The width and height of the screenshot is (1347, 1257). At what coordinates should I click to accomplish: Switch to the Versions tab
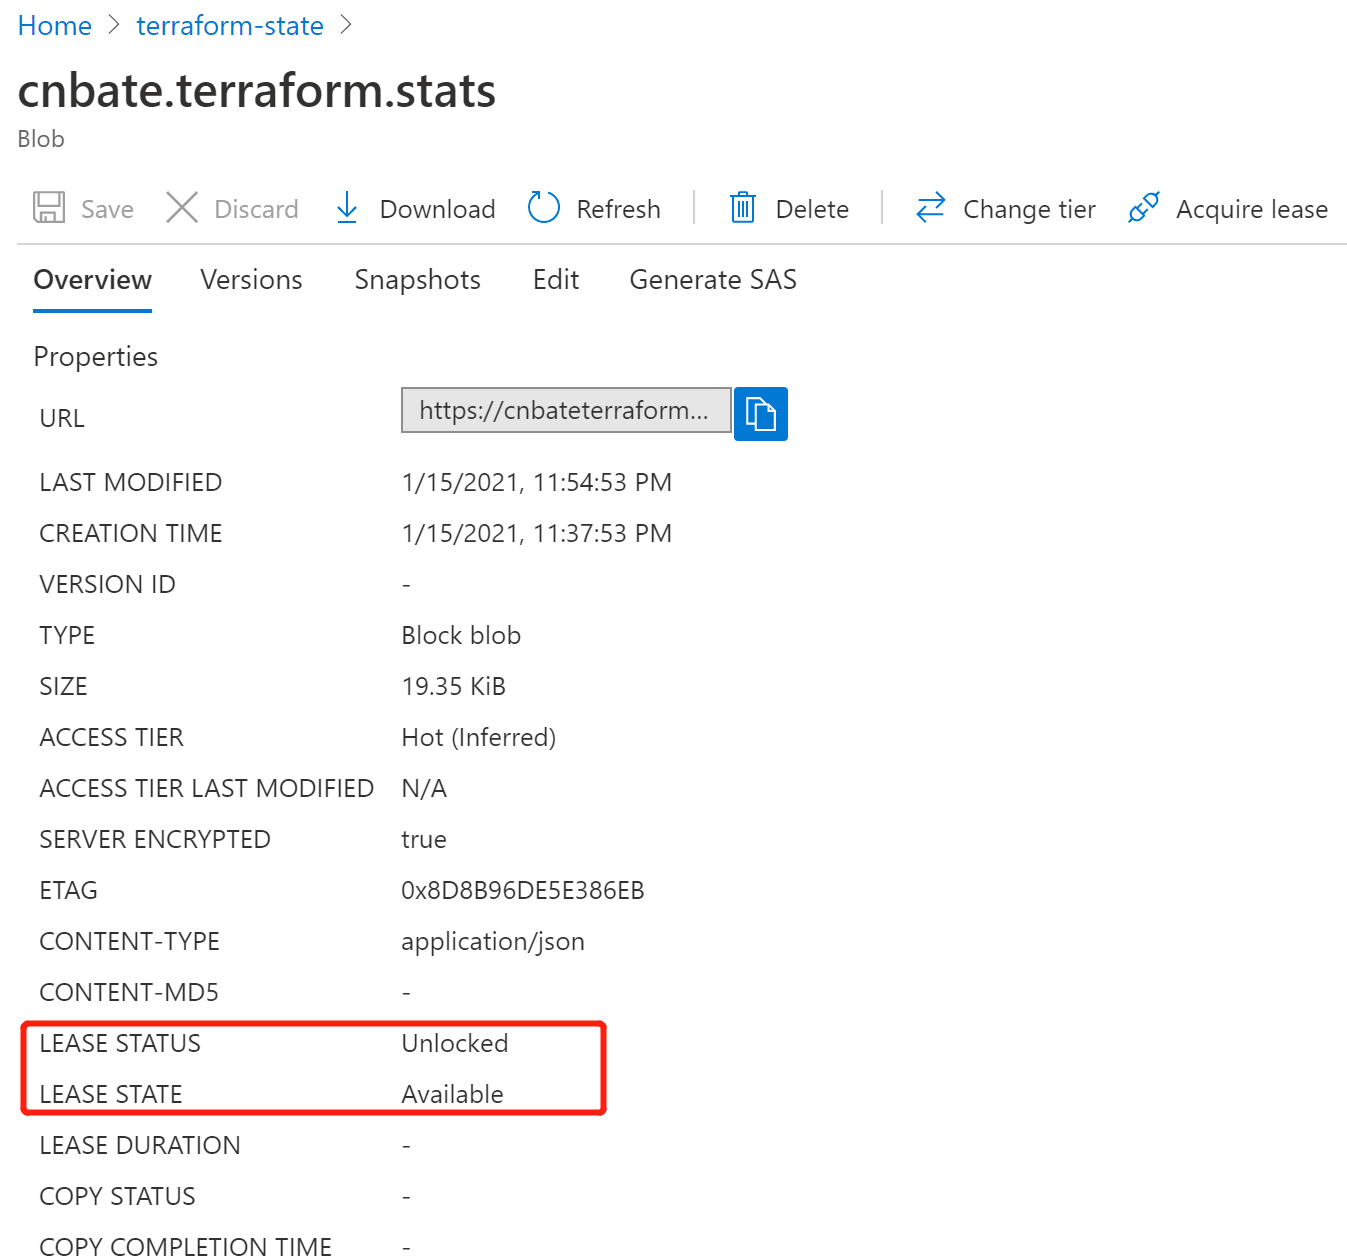[x=251, y=280]
